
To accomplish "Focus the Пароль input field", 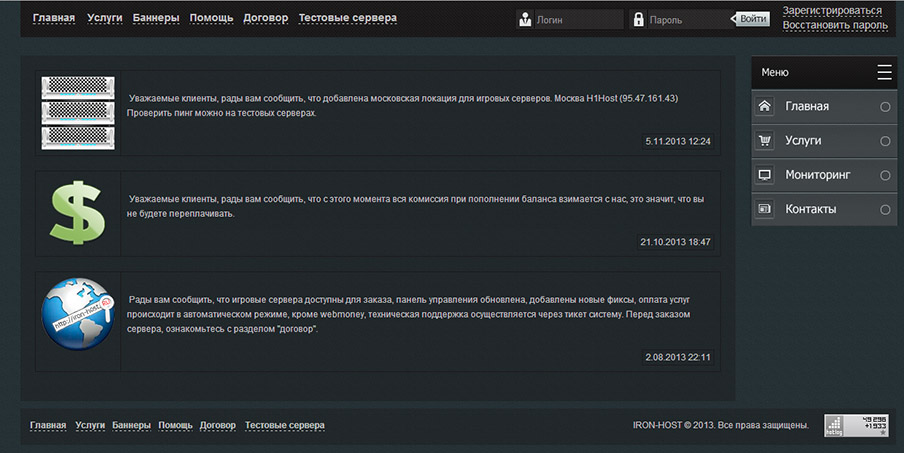I will (688, 19).
